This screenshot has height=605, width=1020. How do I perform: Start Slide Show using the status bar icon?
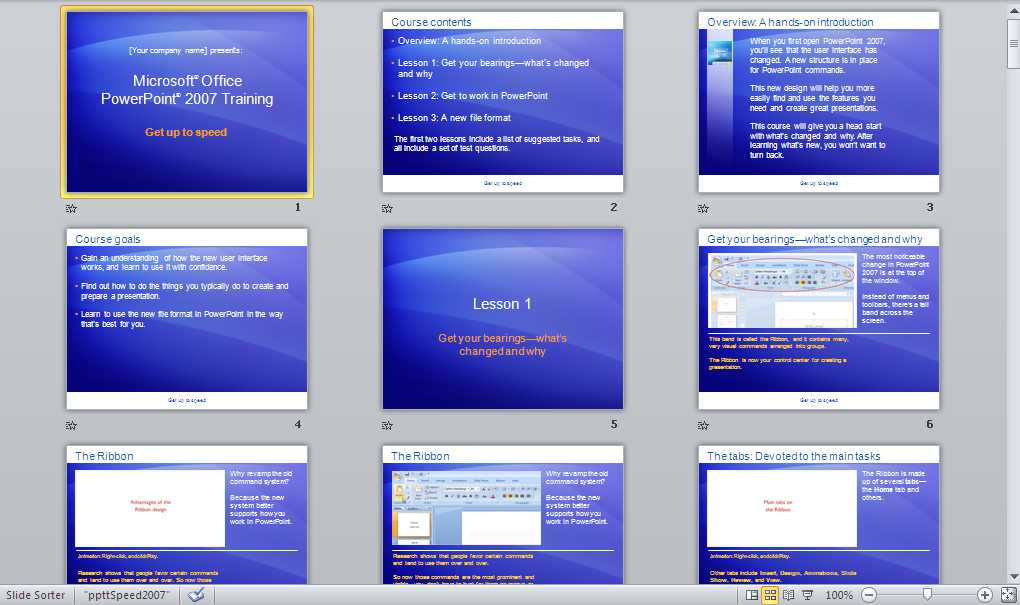click(808, 595)
